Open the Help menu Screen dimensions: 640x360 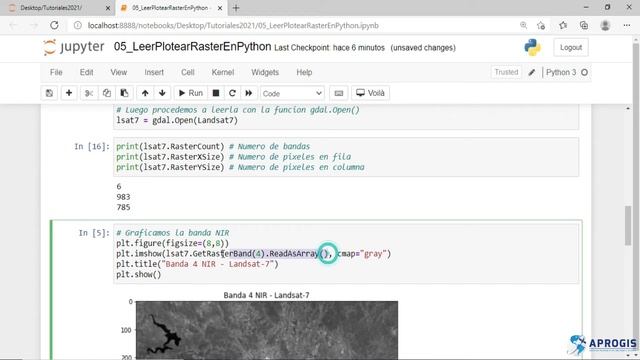tap(304, 72)
